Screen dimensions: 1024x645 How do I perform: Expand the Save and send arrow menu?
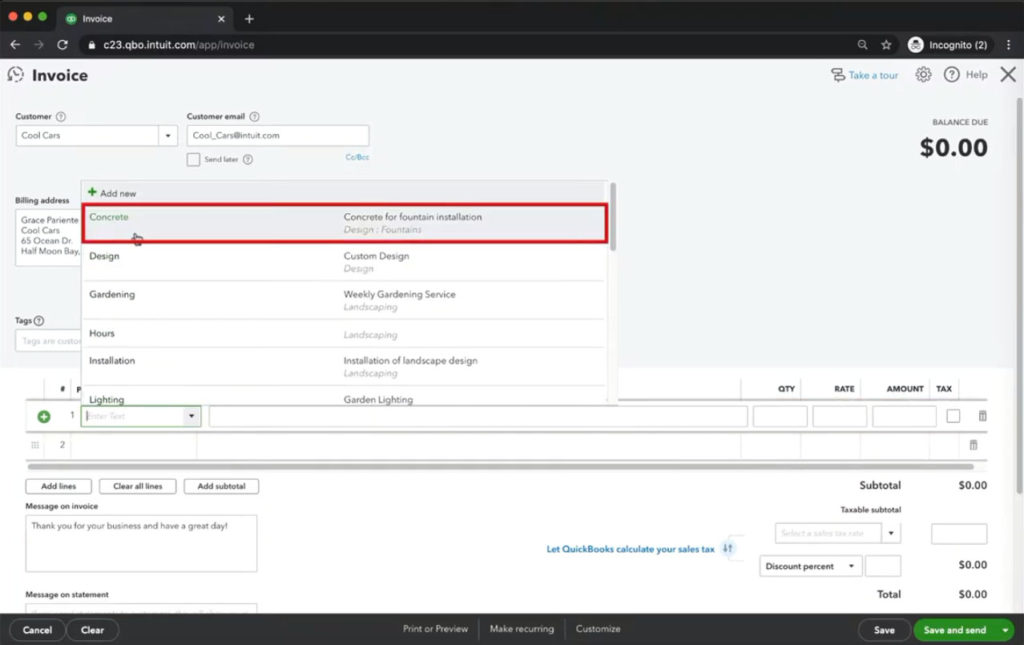[x=1005, y=630]
